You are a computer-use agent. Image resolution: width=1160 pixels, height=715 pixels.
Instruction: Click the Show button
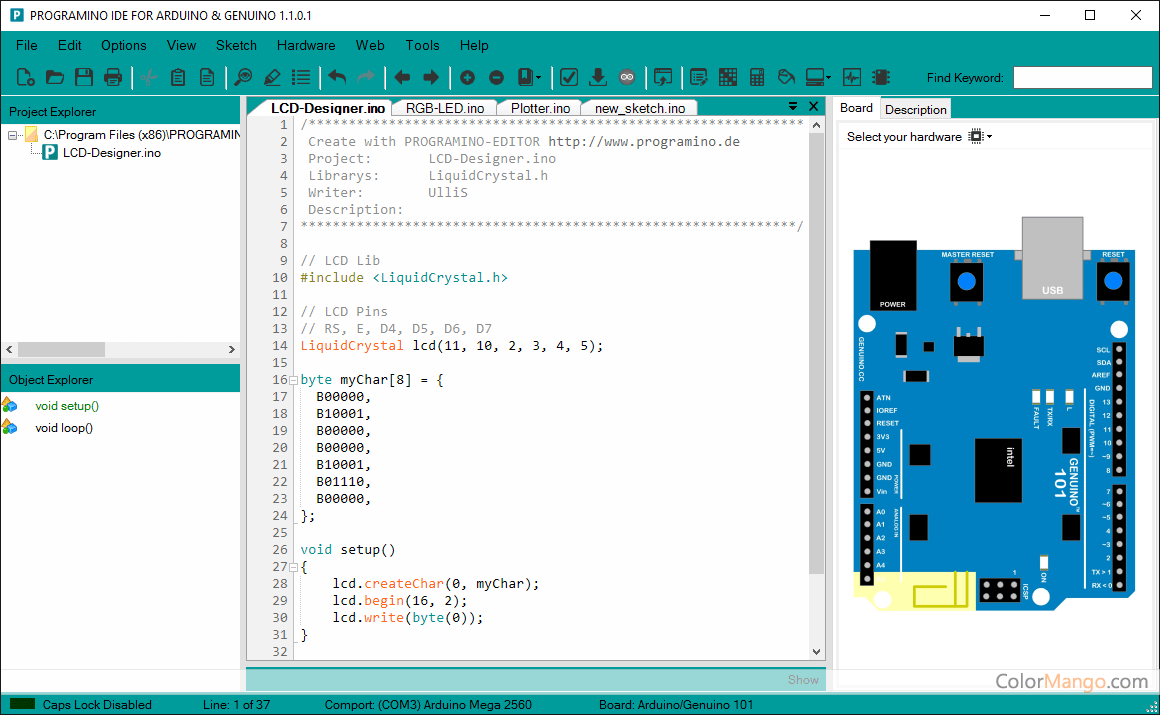coord(803,679)
